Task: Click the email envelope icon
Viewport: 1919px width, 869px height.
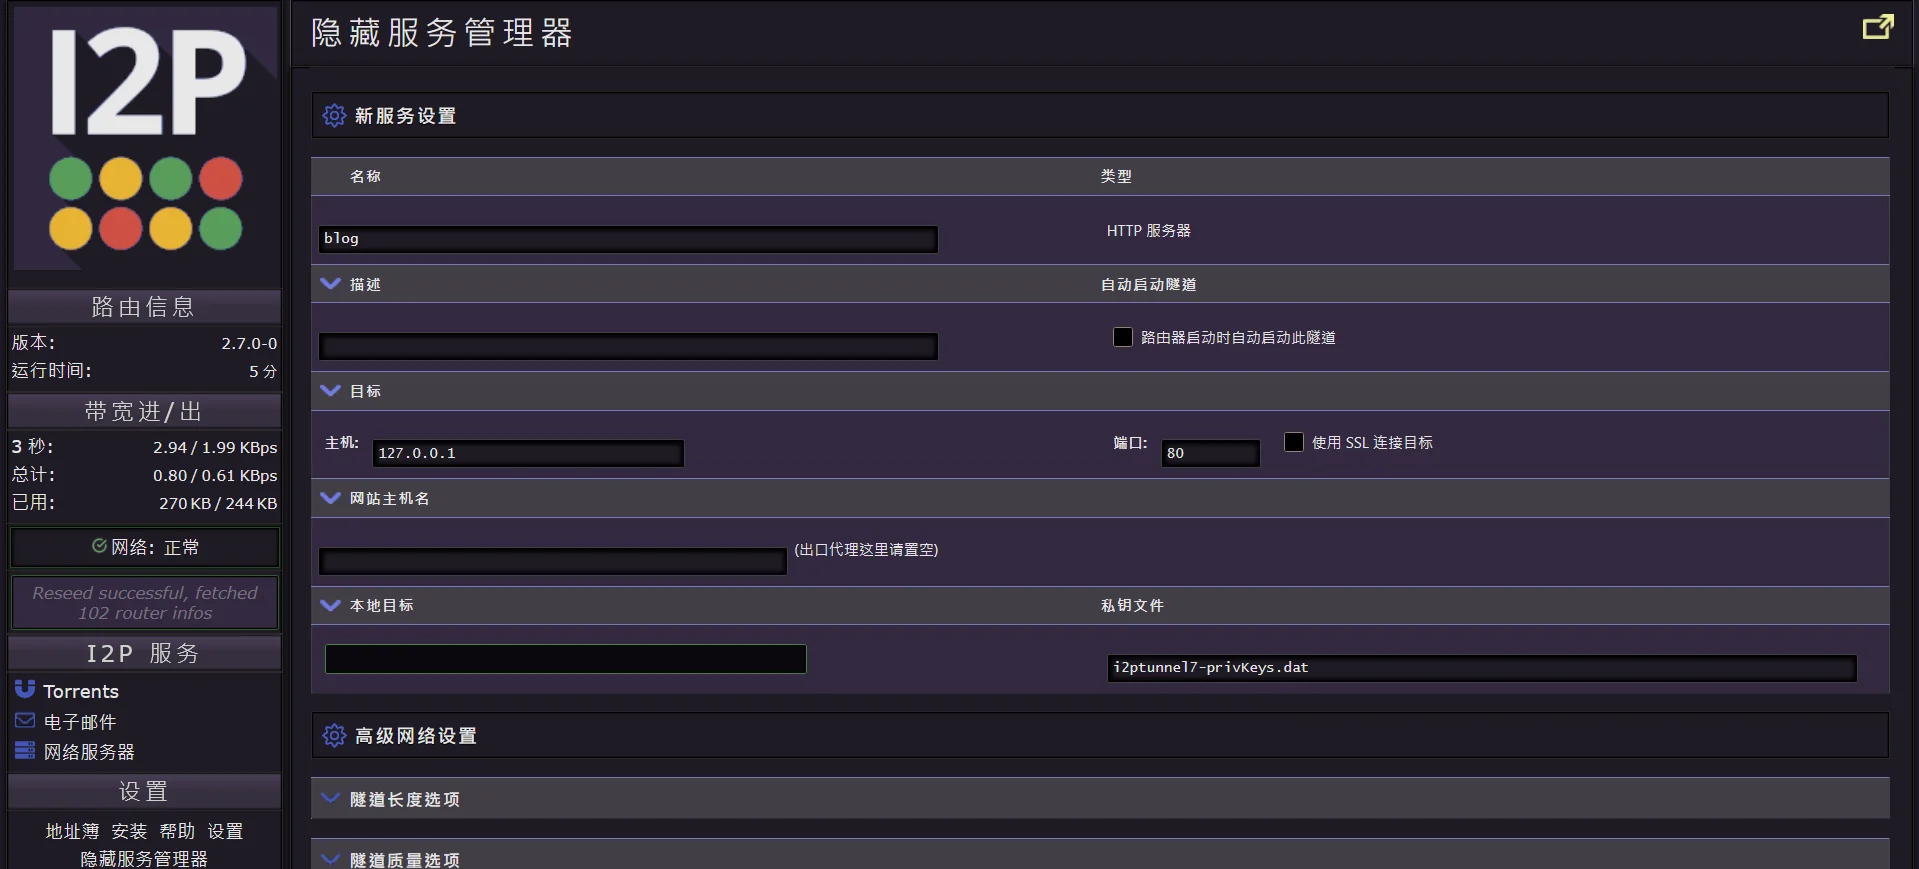Action: click(25, 721)
